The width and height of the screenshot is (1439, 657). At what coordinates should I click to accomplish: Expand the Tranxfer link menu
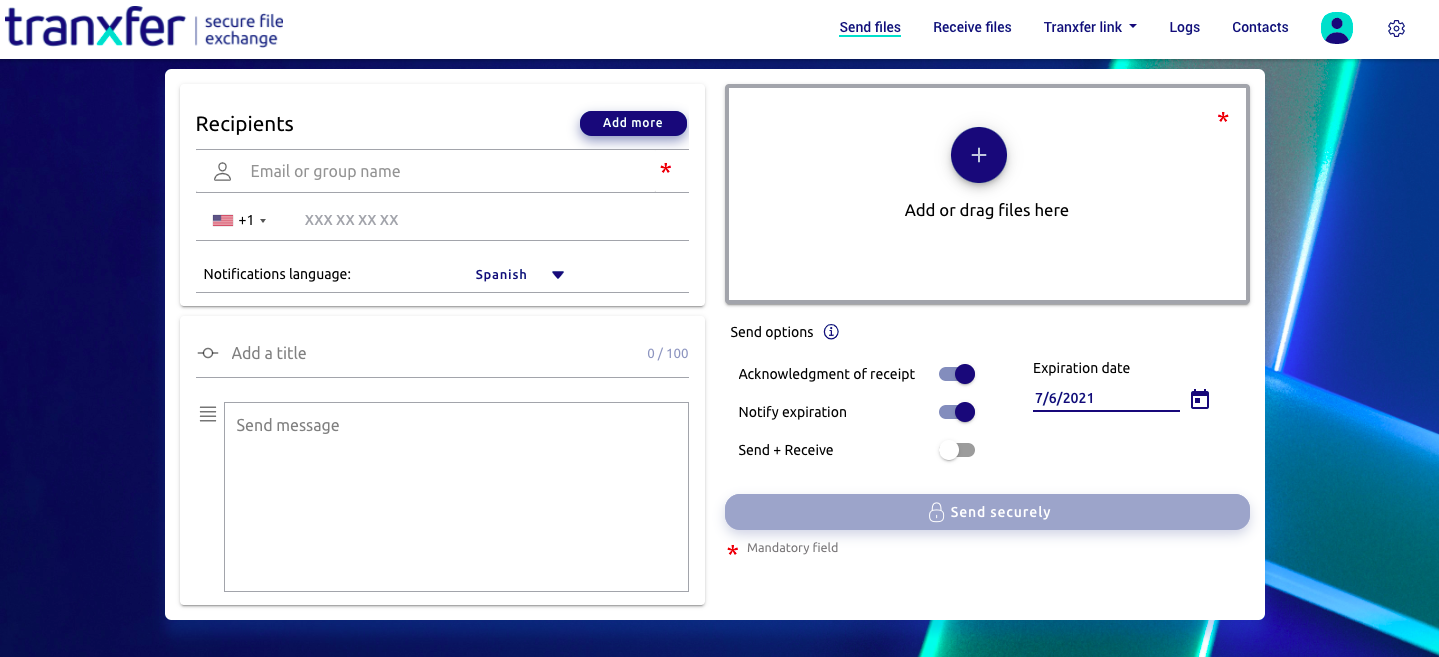[1089, 27]
